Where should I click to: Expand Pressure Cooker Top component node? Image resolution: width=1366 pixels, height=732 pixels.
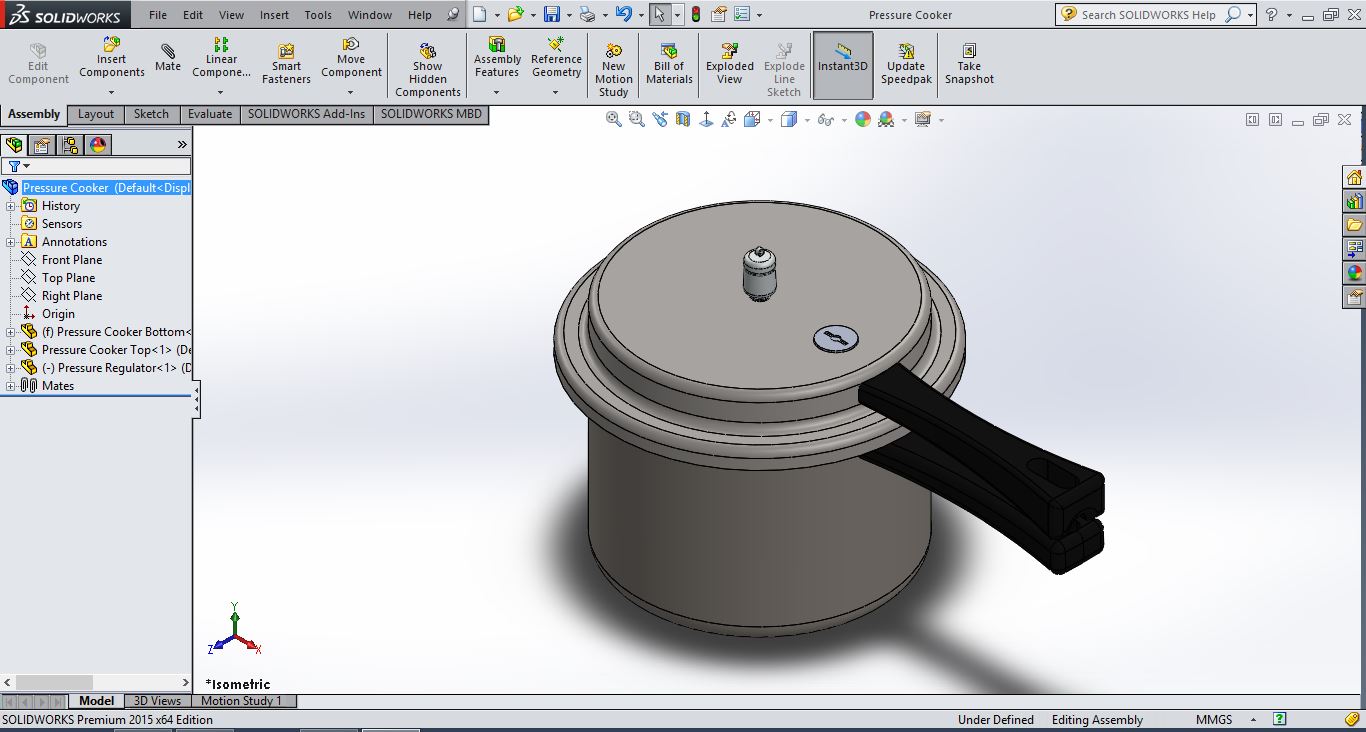[11, 350]
